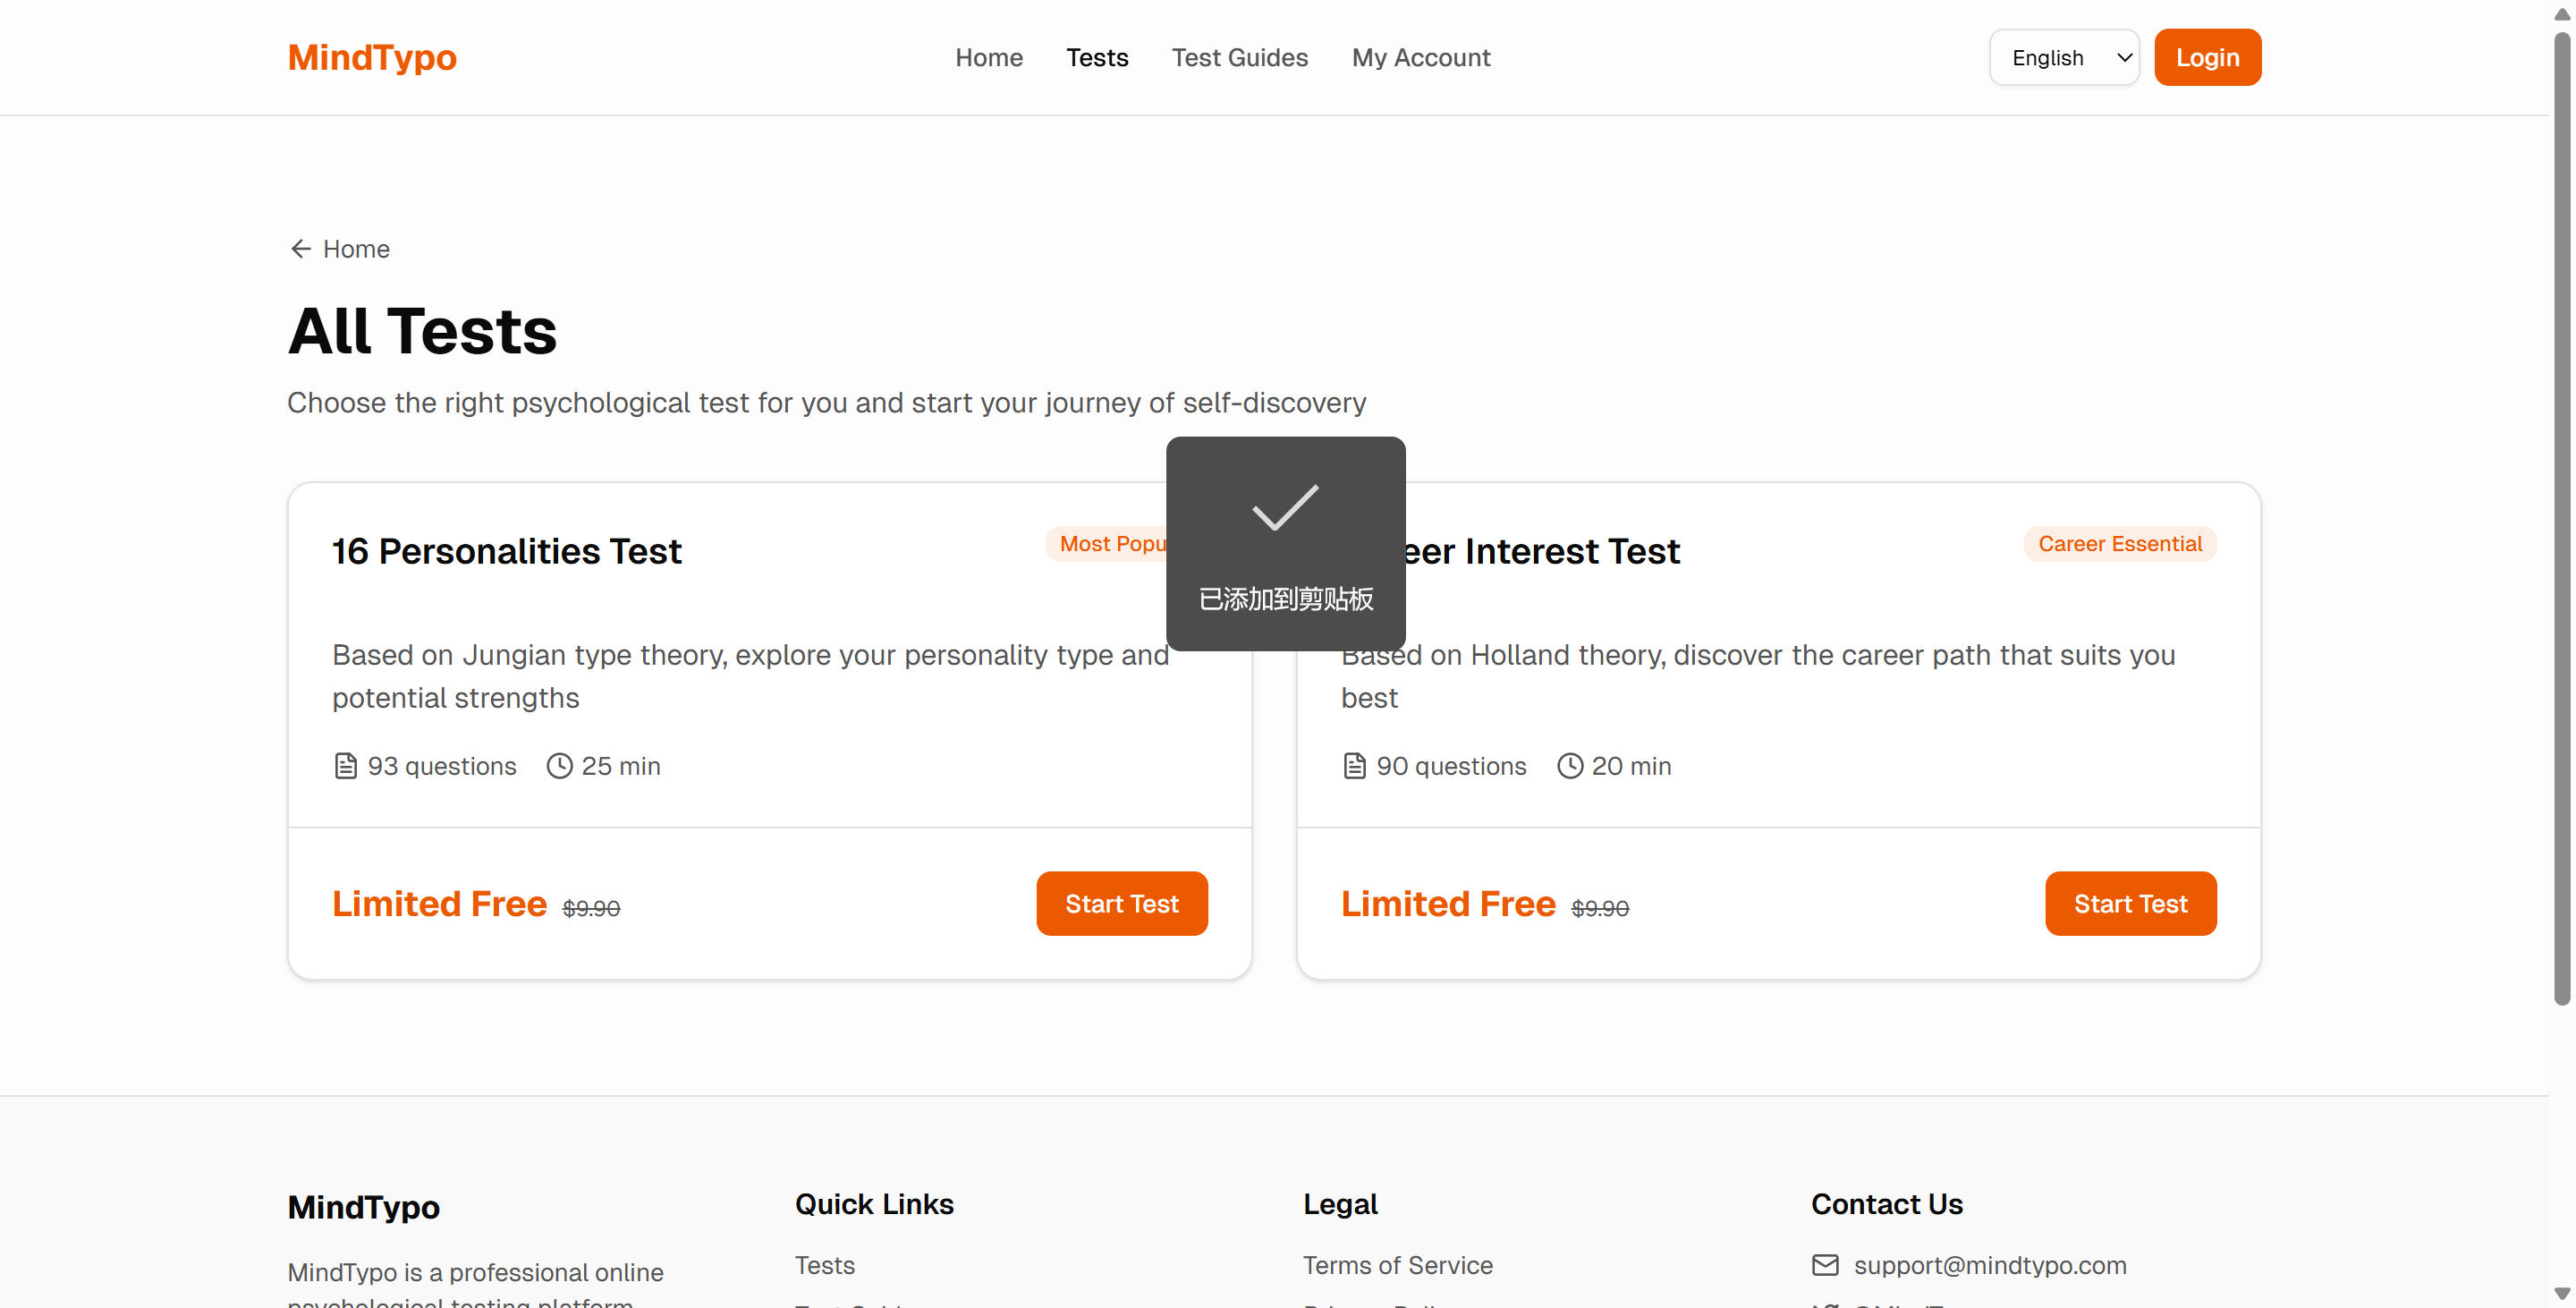Click the Contact Us footer heading
The height and width of the screenshot is (1308, 2576).
tap(1886, 1203)
